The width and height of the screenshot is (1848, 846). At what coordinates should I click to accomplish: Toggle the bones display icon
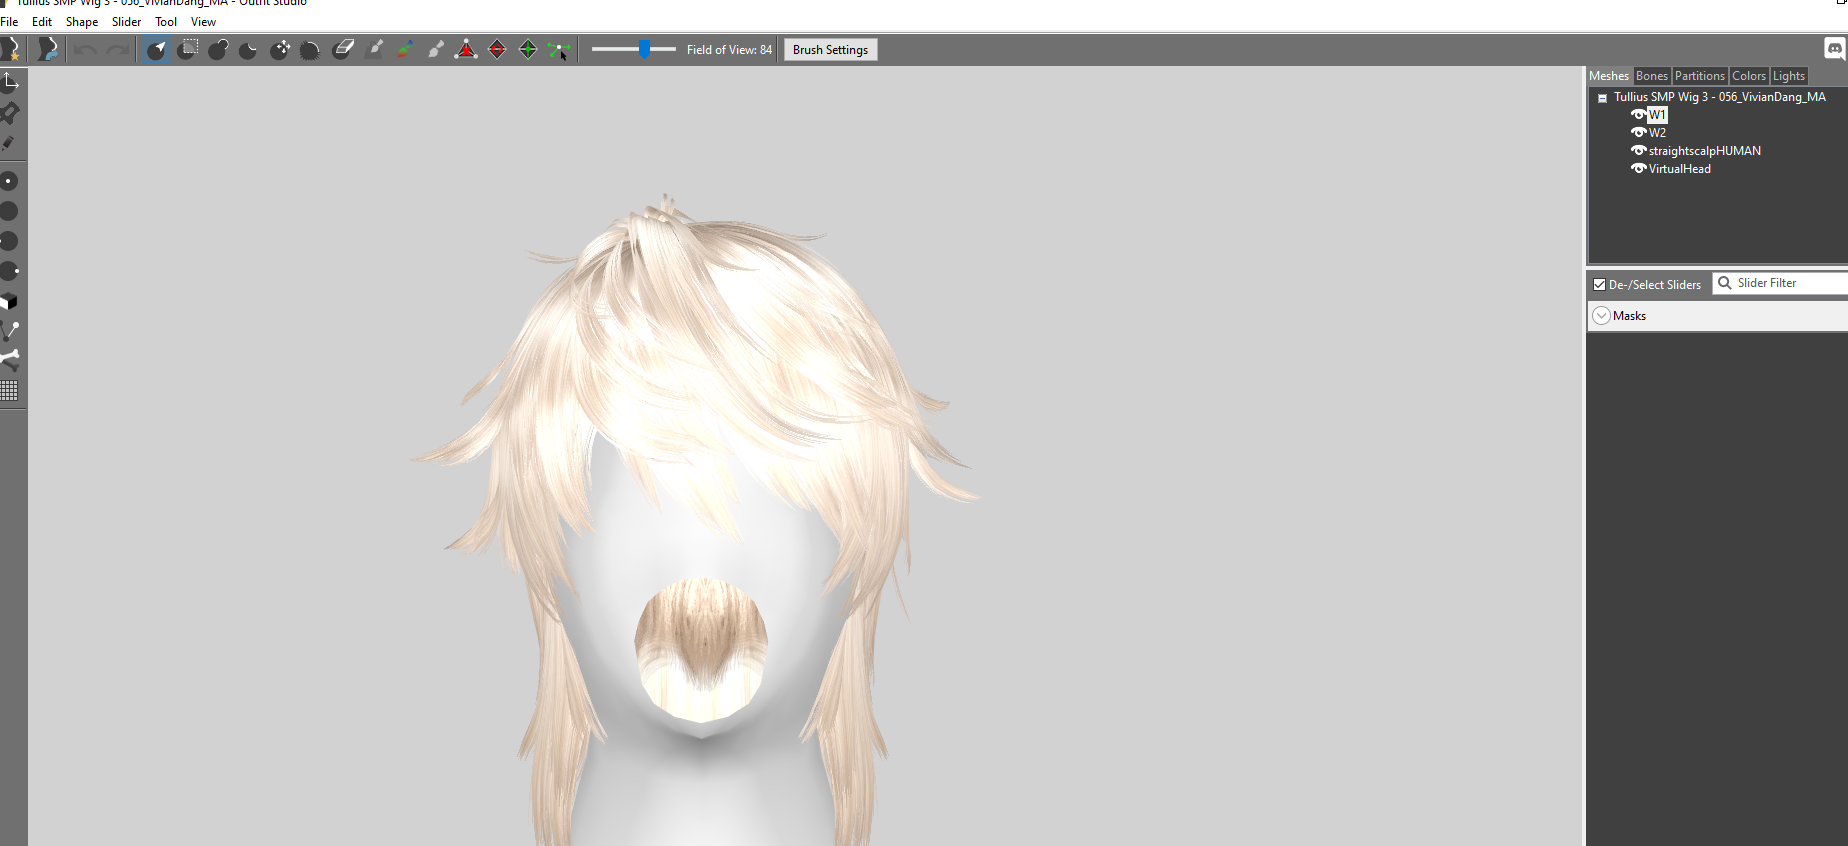coord(10,360)
